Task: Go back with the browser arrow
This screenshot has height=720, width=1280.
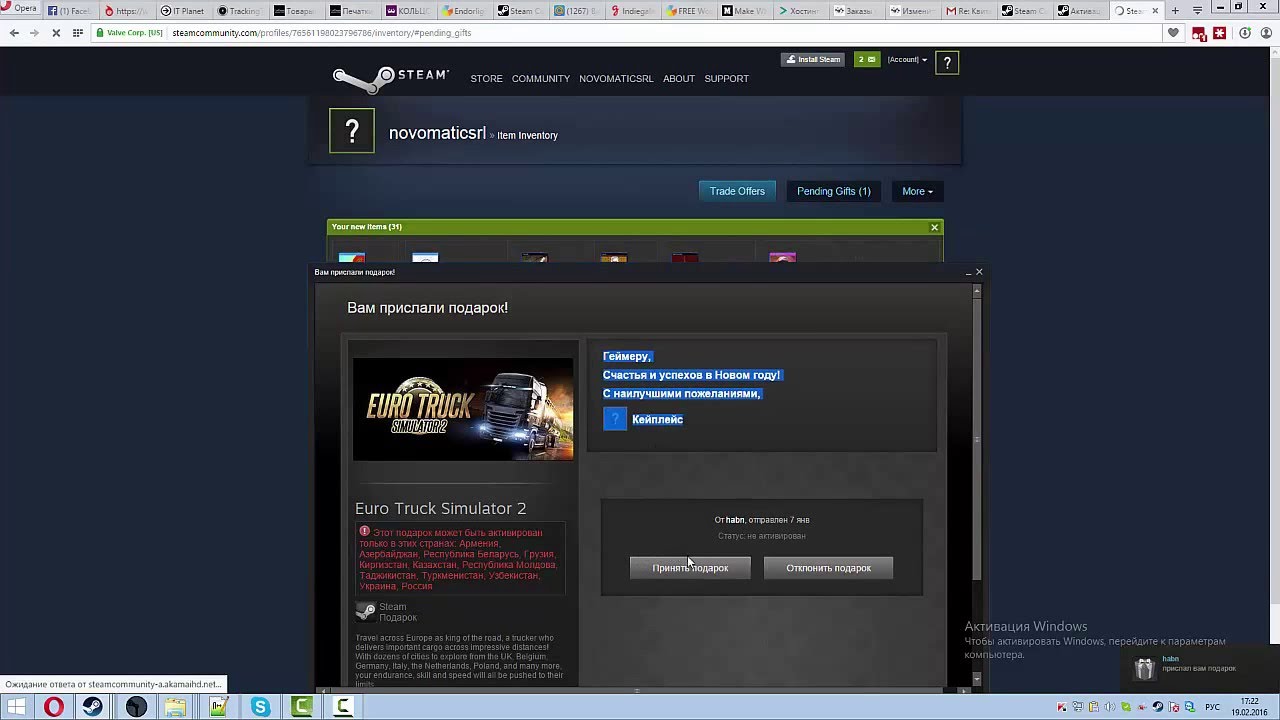Action: point(14,33)
